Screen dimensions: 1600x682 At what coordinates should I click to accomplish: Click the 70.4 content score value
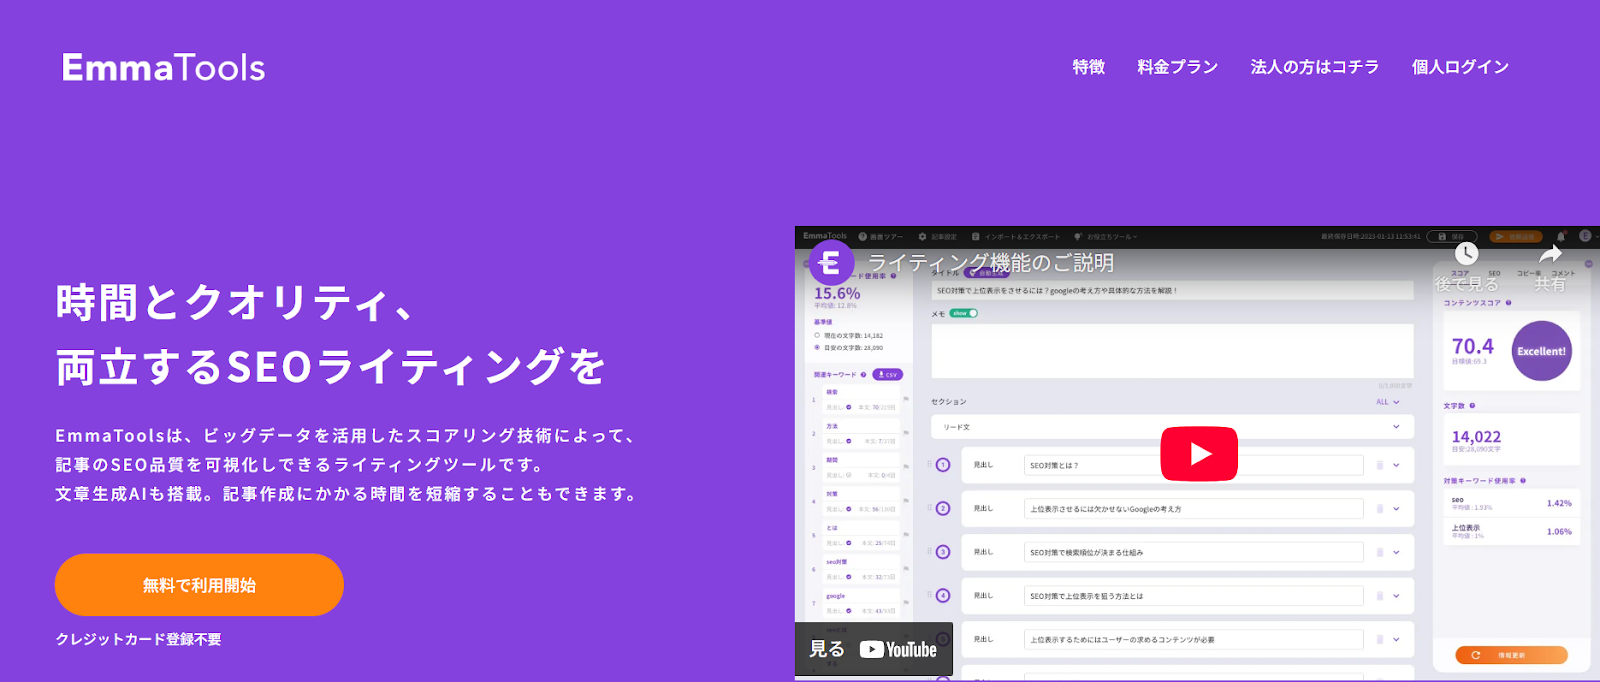click(1472, 346)
